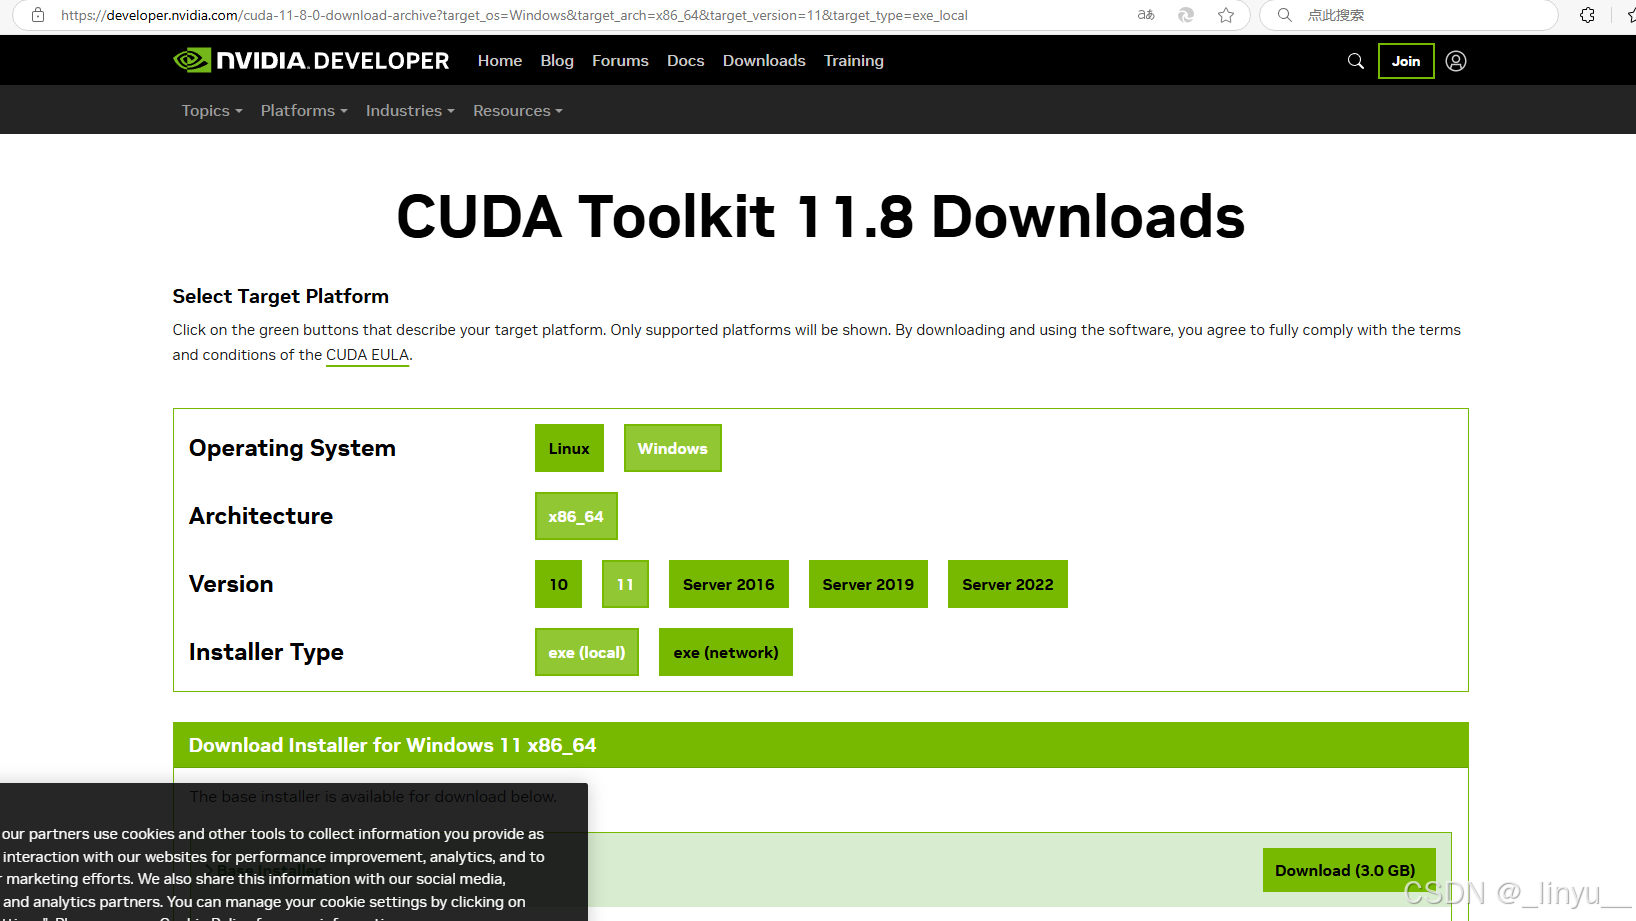Expand the Topics dropdown menu
Viewport: 1636px width, 921px height.
[212, 111]
